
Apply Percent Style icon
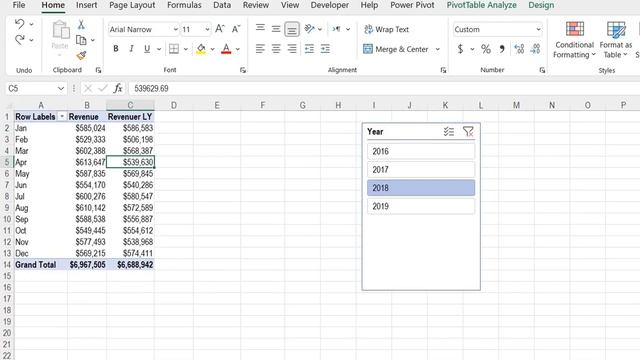point(486,49)
